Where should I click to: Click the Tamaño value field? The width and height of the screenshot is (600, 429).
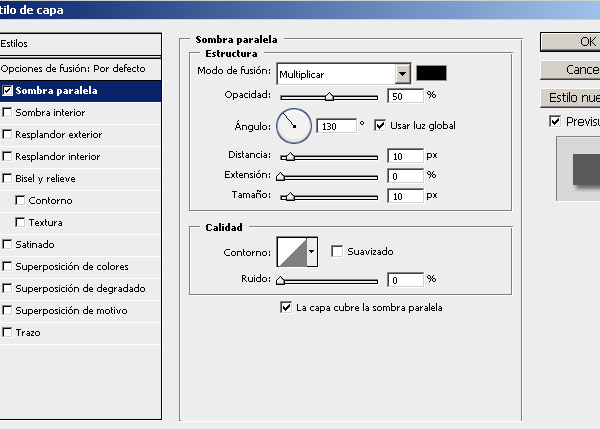pos(406,196)
